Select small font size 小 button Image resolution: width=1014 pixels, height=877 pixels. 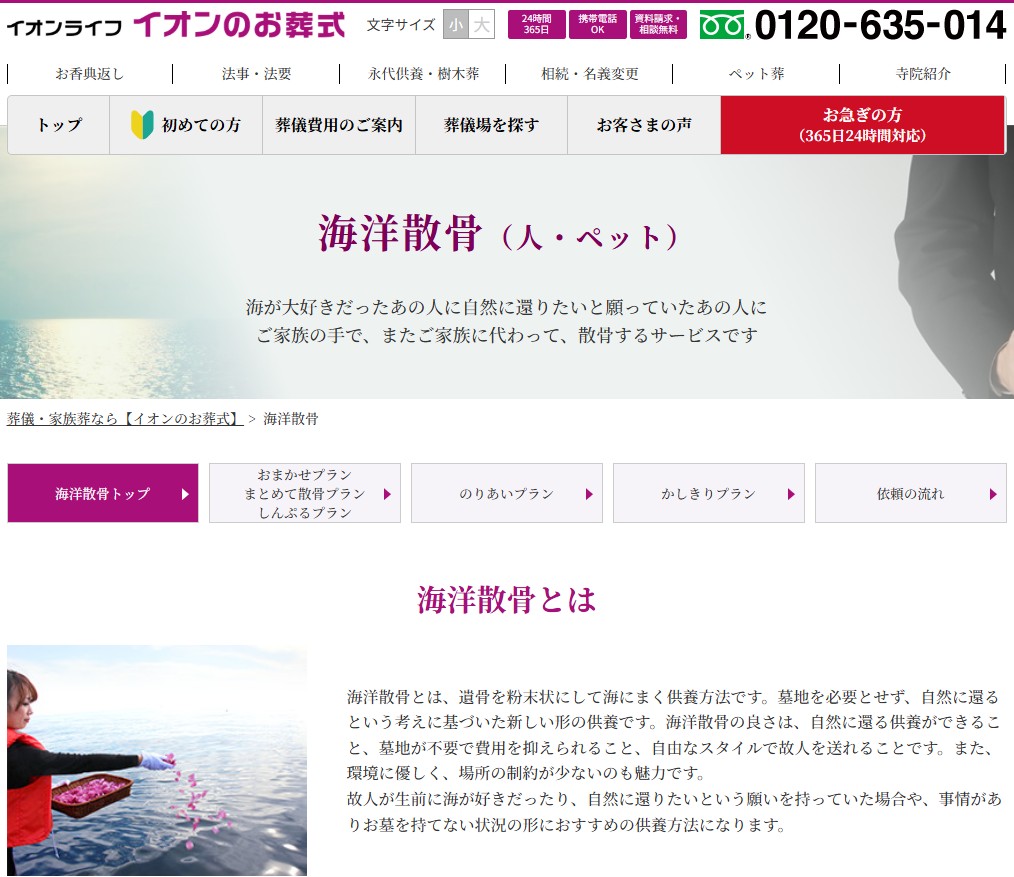(456, 25)
